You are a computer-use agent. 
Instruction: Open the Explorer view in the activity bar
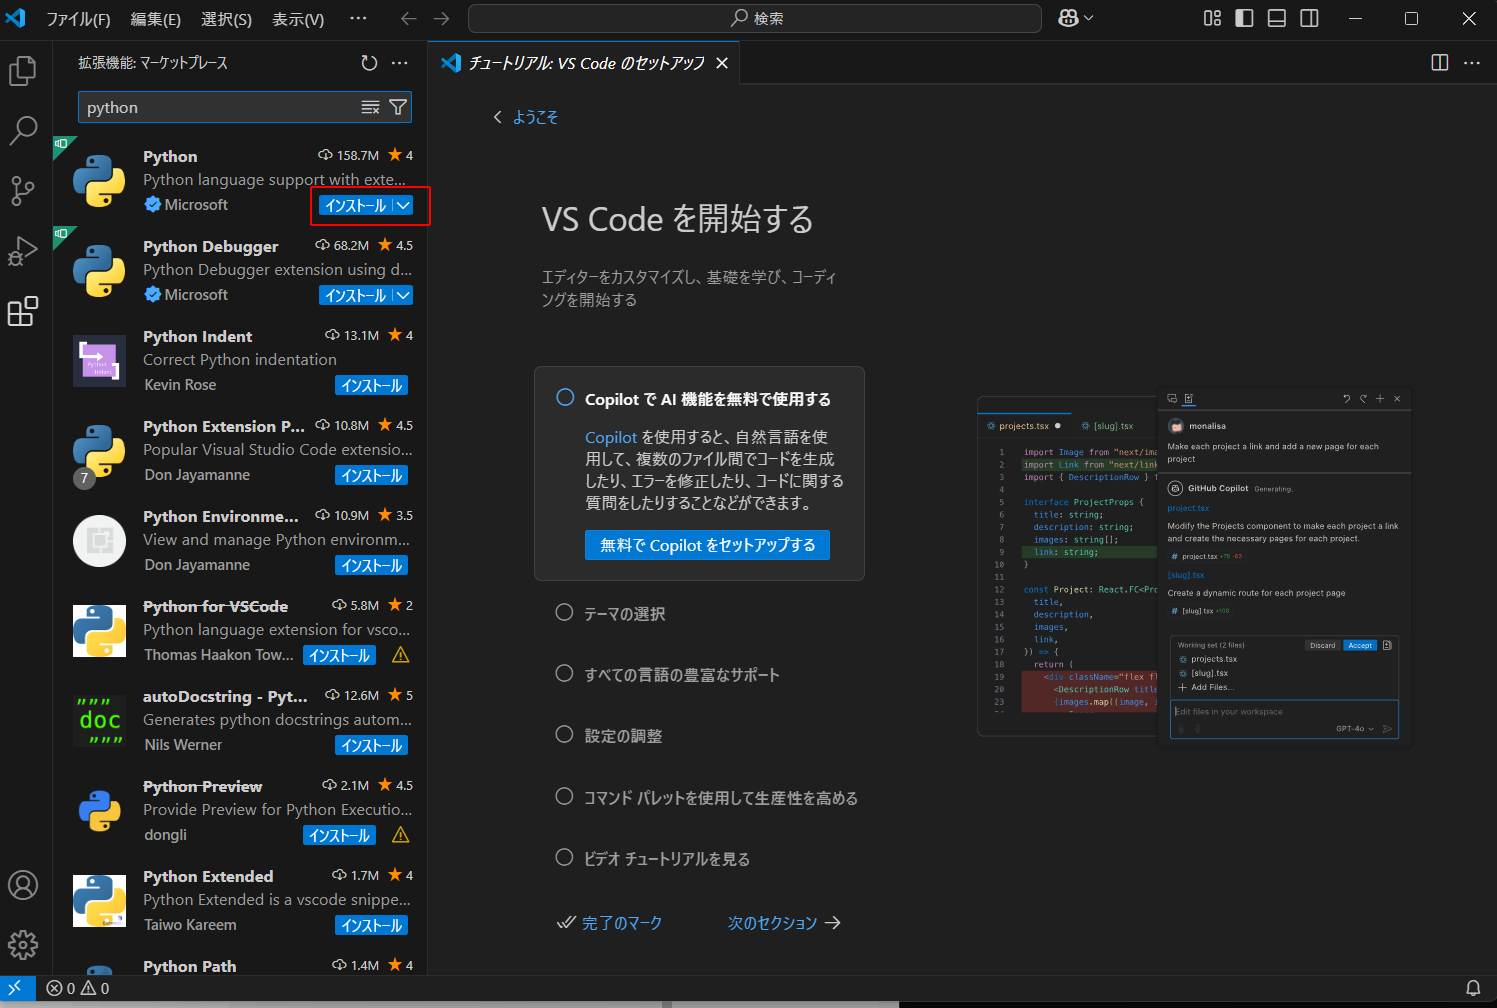tap(22, 71)
